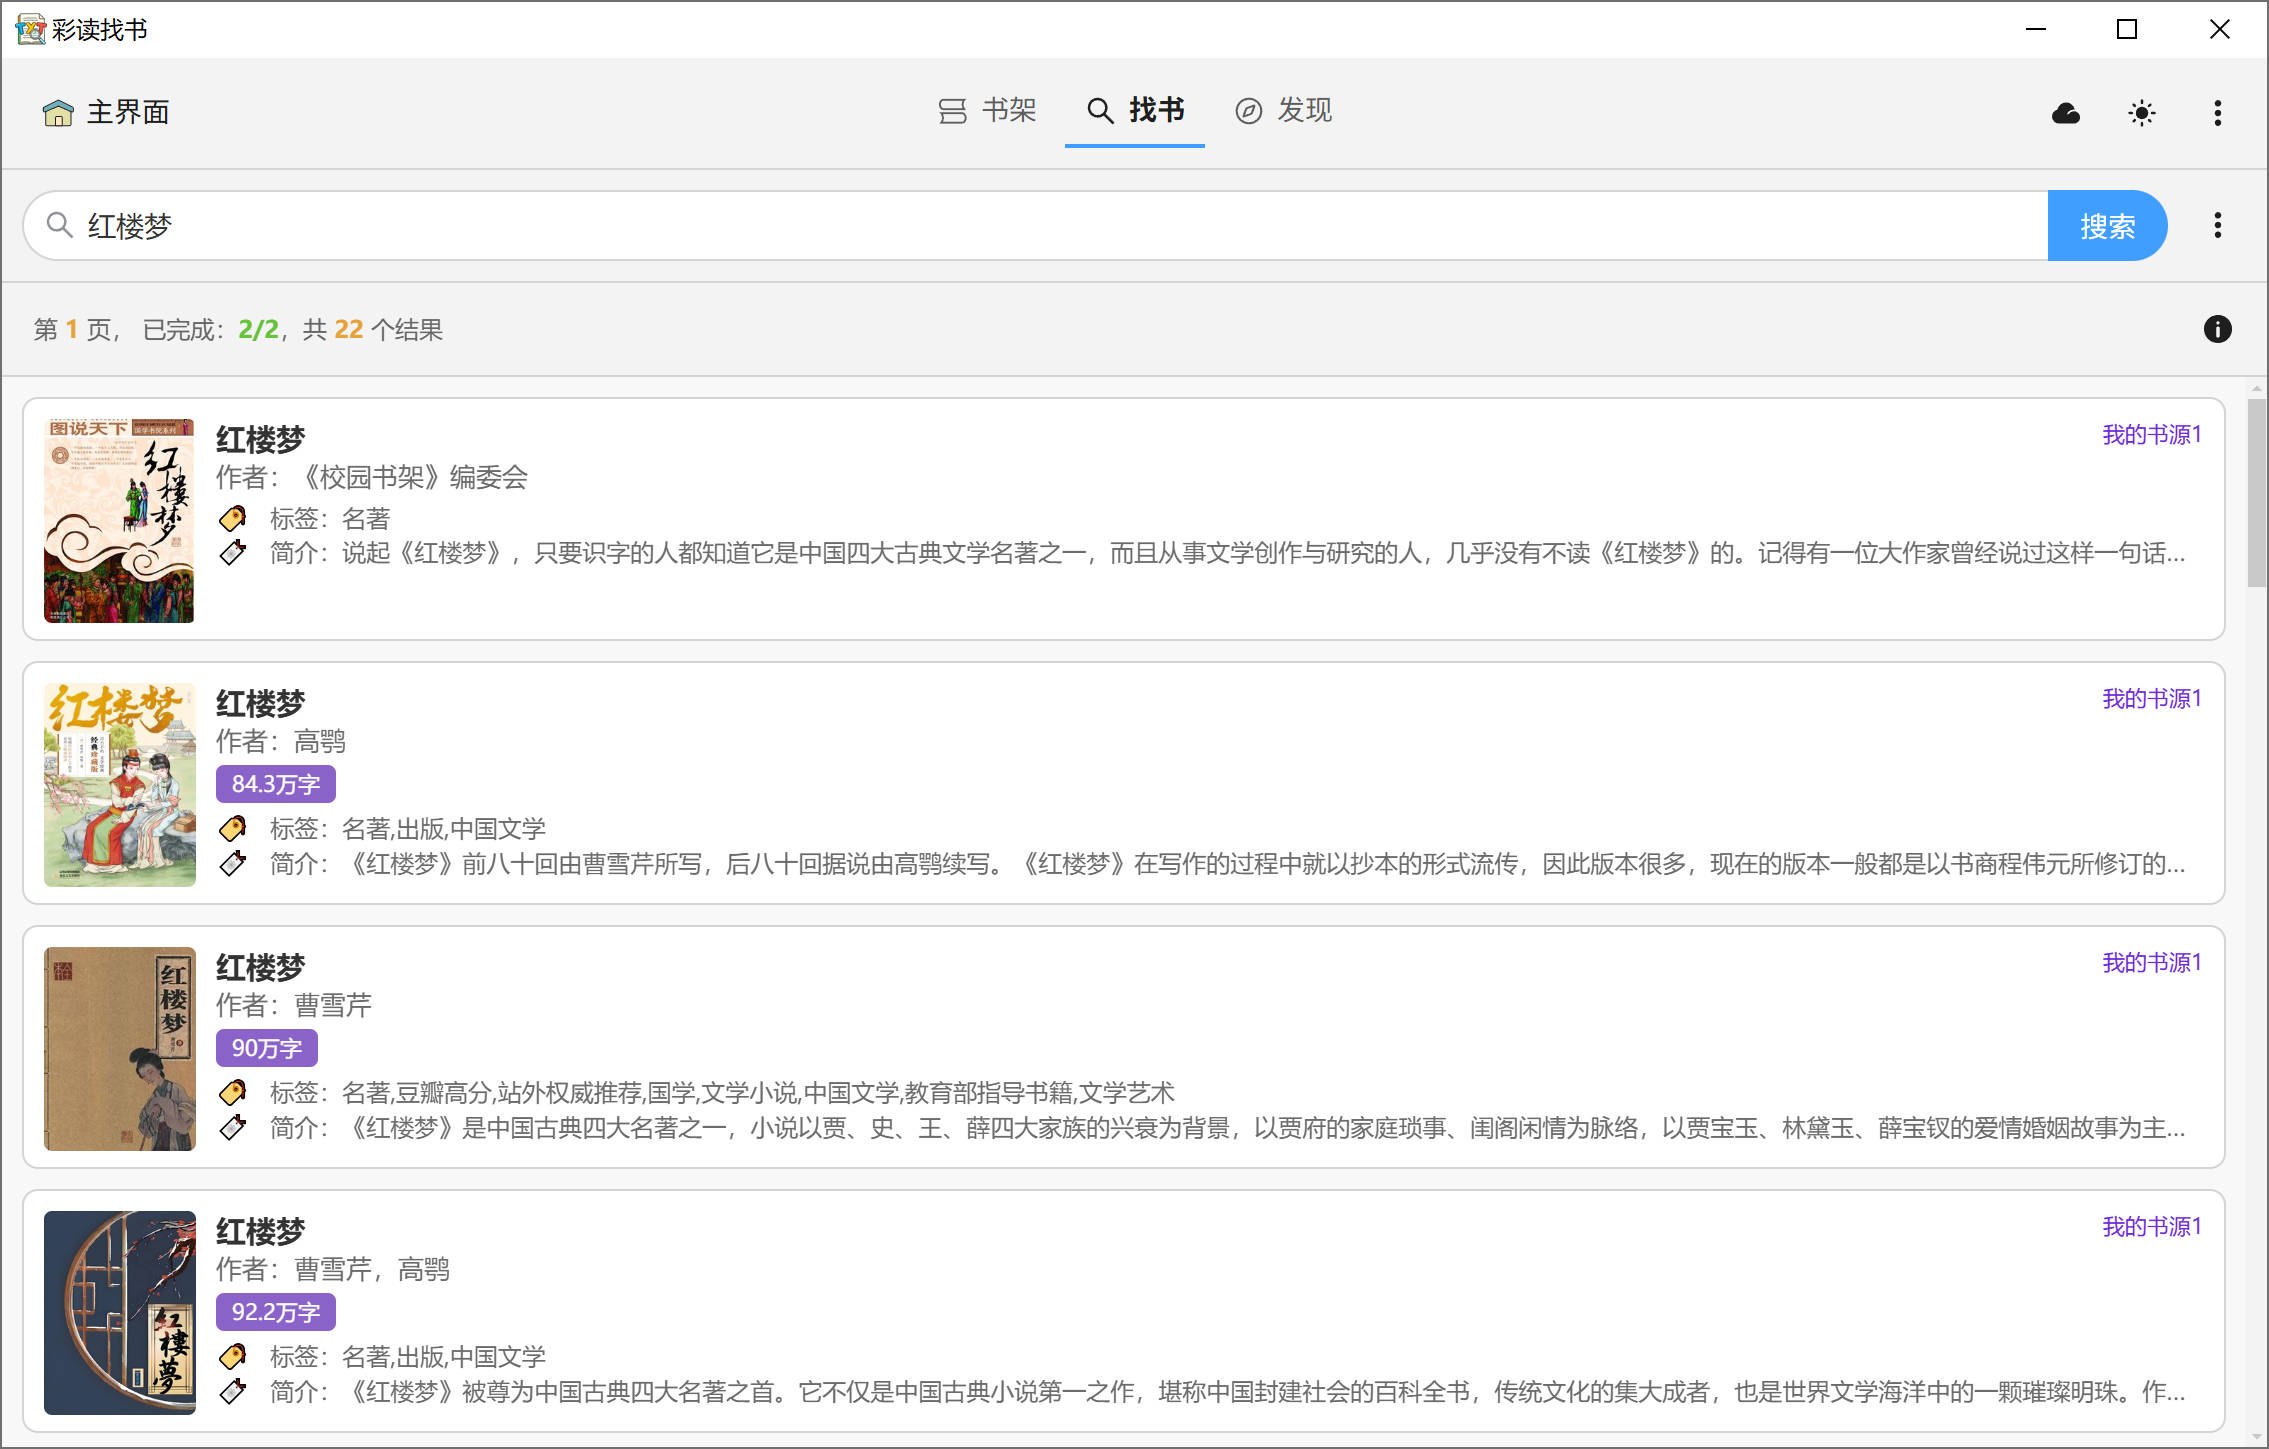
Task: Click intro icon beside 说起《红楼梦》 summary
Action: tap(233, 553)
